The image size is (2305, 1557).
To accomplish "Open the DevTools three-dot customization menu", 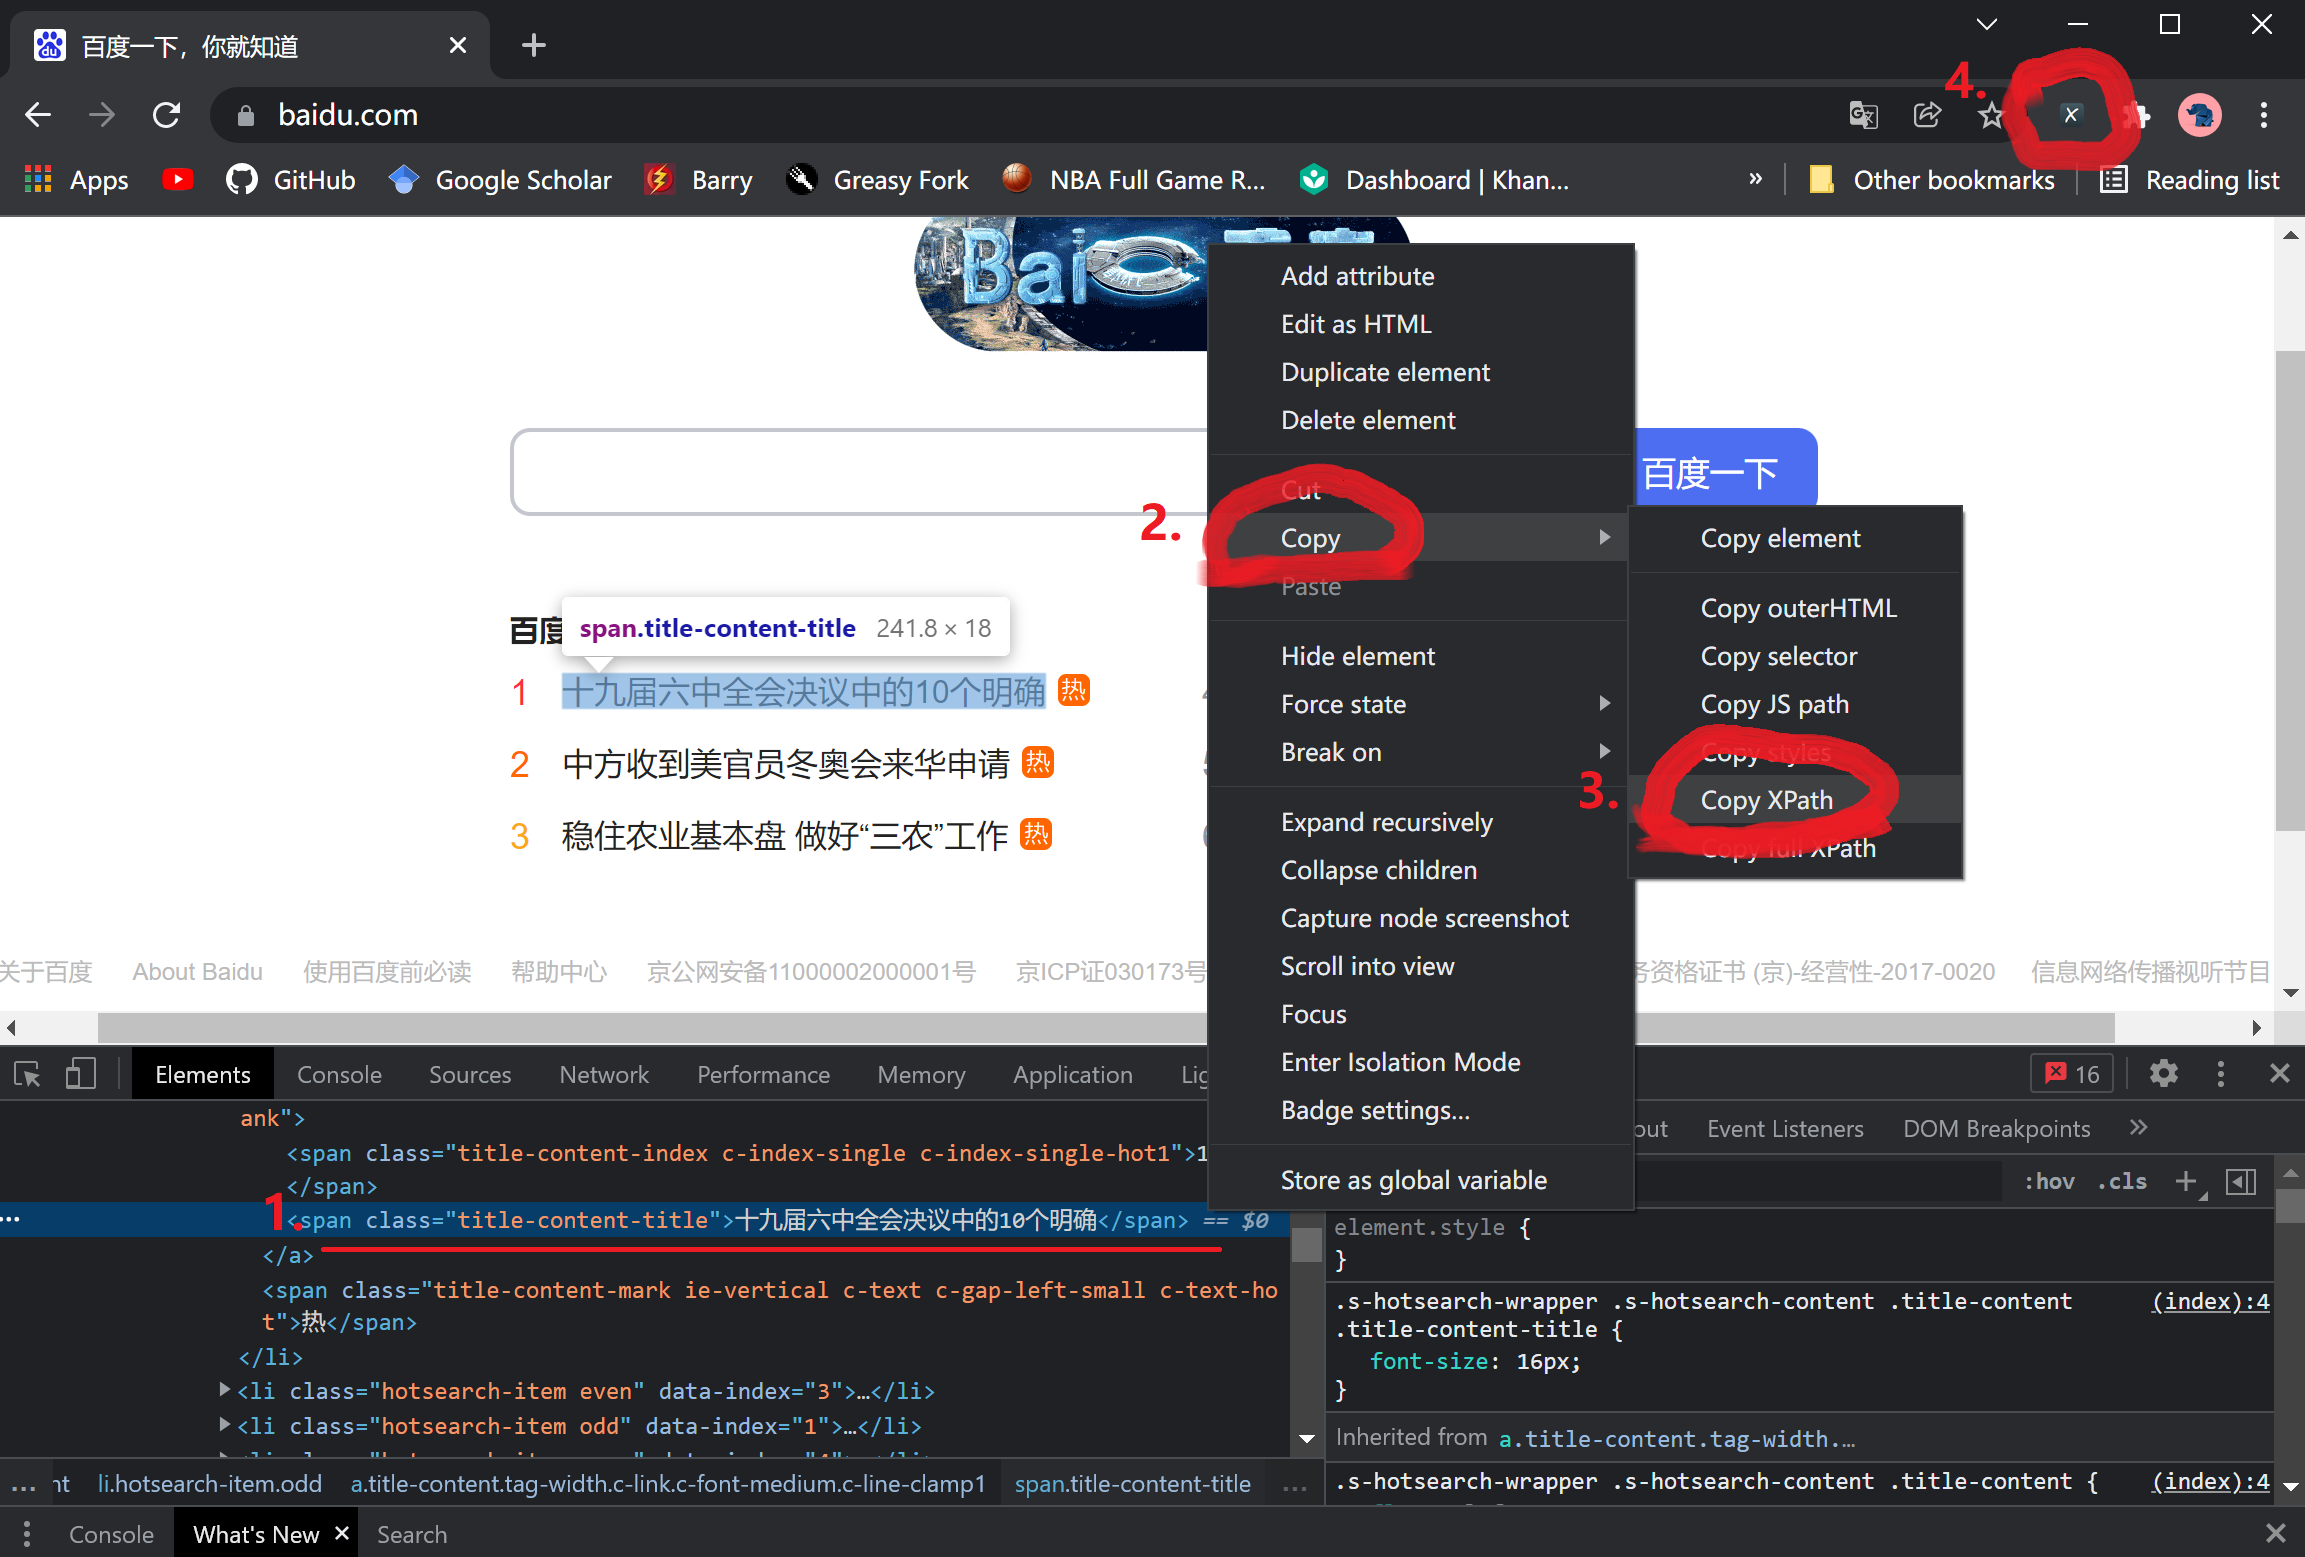I will [x=2220, y=1073].
